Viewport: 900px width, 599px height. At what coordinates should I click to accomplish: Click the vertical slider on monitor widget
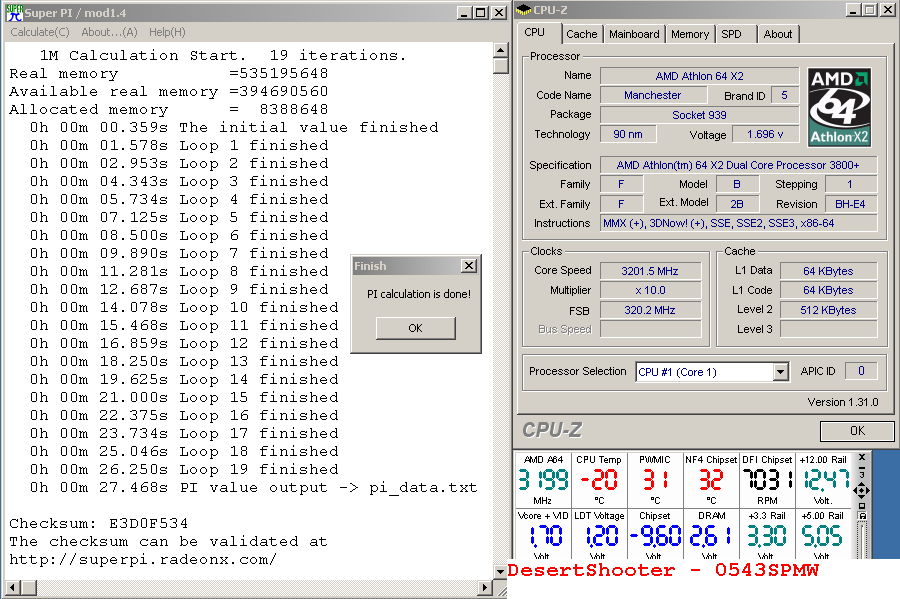click(x=862, y=540)
